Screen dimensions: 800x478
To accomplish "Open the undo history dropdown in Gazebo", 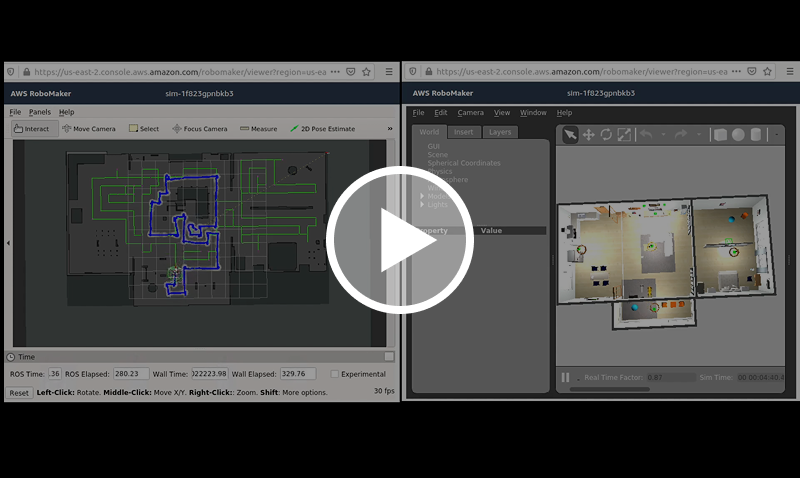I will [663, 135].
